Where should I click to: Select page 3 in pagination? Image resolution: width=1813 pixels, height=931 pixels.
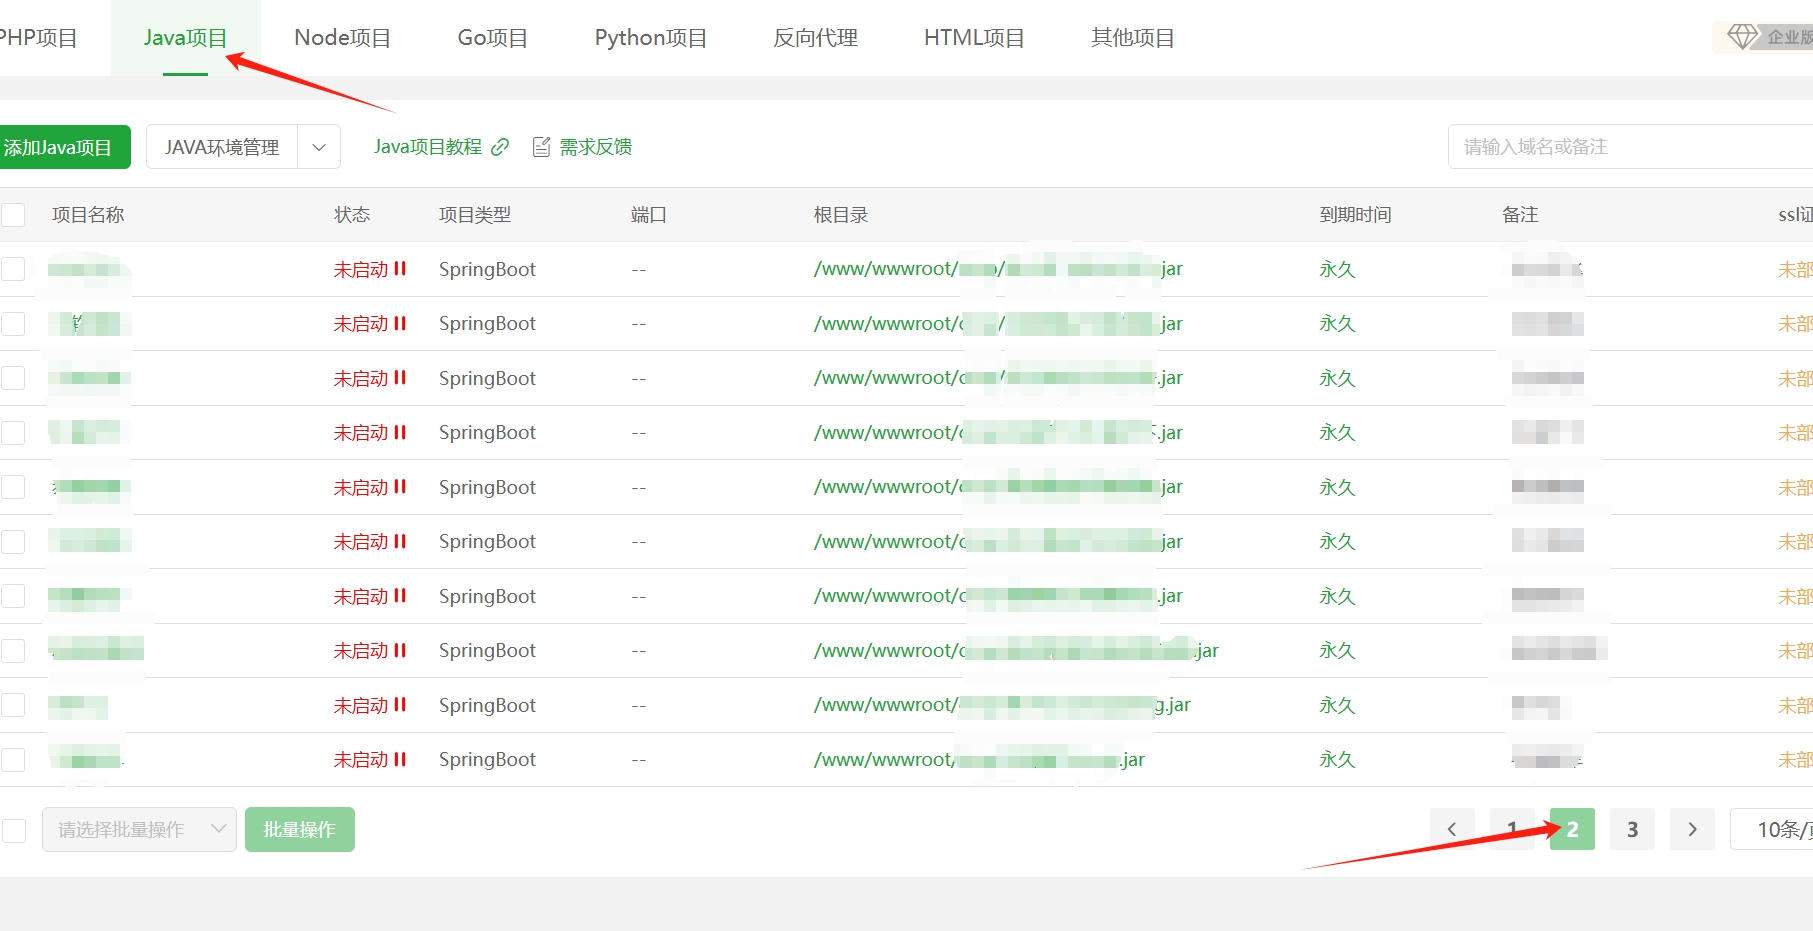[x=1632, y=829]
